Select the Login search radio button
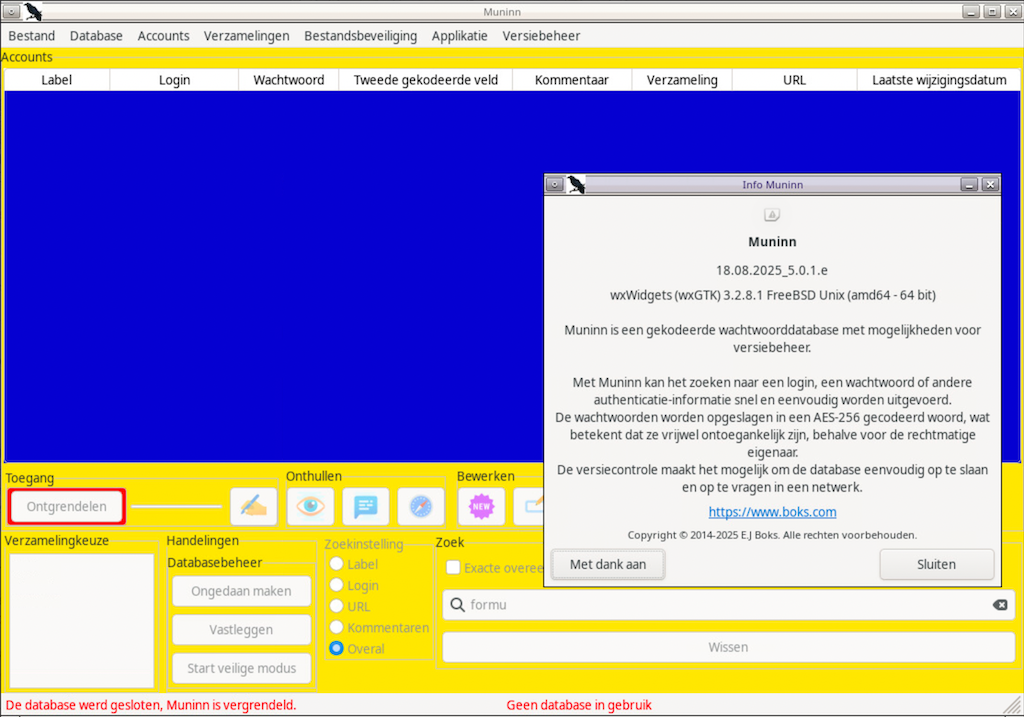The height and width of the screenshot is (717, 1024). (x=336, y=585)
